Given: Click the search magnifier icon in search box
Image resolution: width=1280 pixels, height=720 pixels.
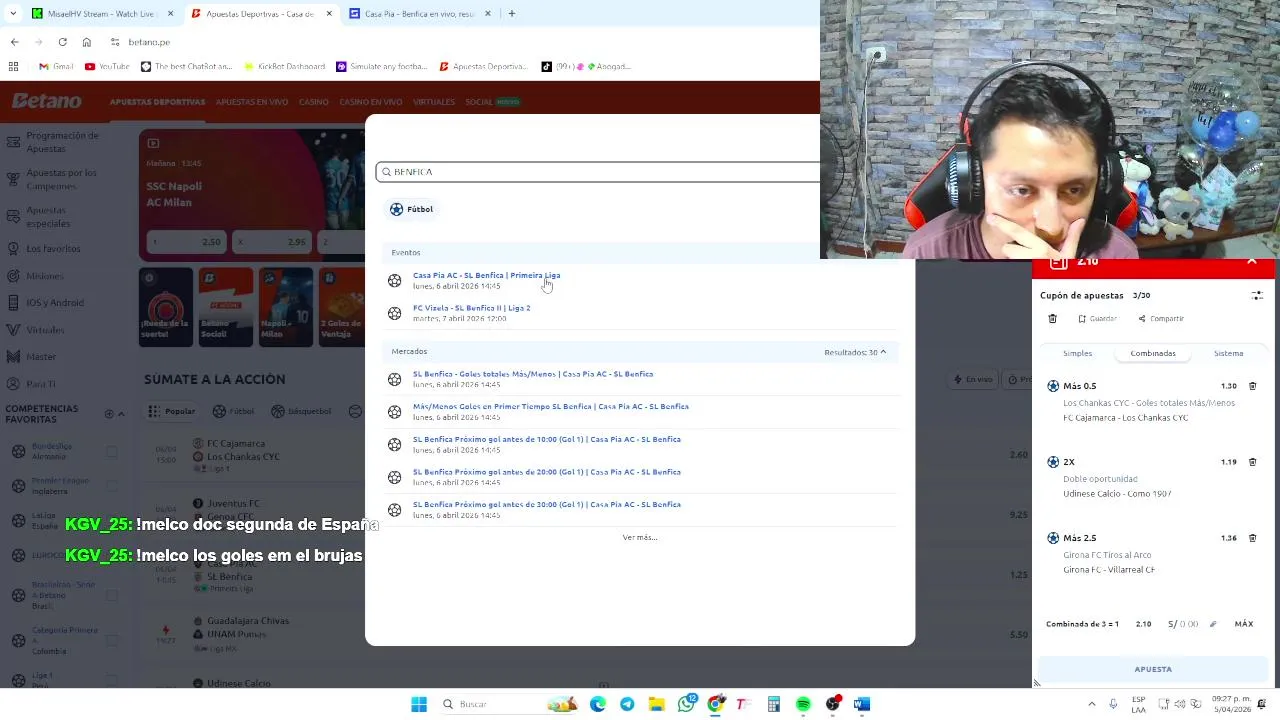Looking at the screenshot, I should [x=386, y=172].
